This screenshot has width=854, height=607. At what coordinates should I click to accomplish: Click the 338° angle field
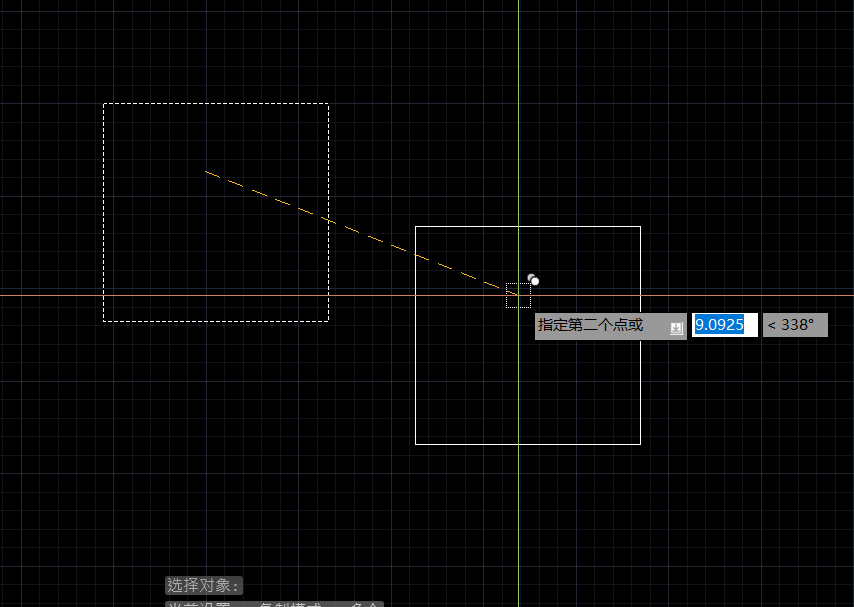tap(794, 325)
